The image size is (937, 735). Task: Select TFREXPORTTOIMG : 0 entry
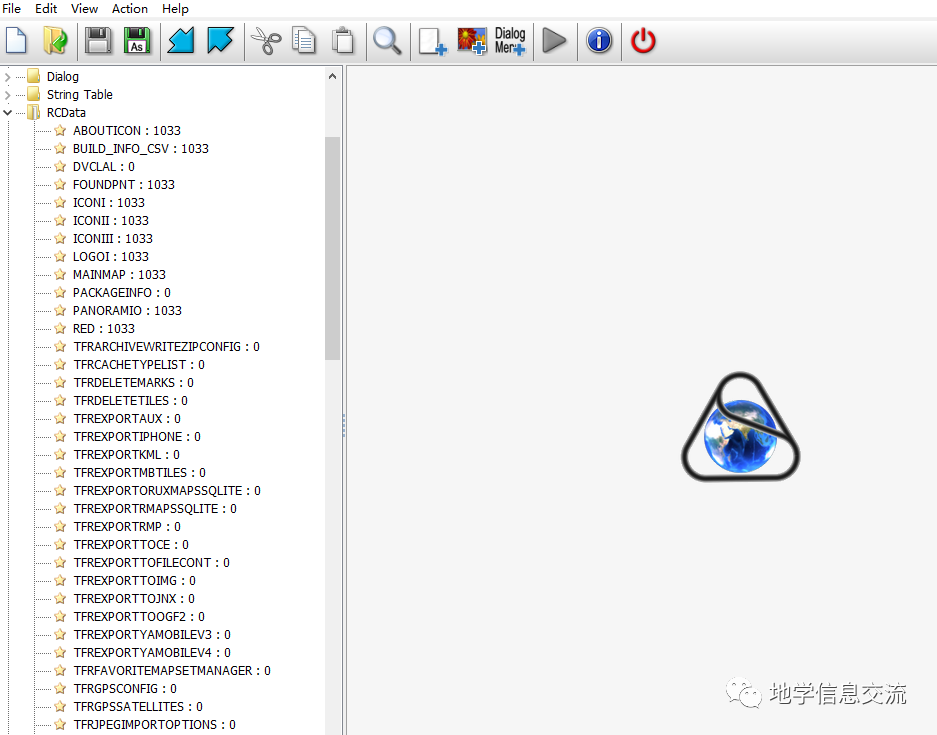pos(134,580)
